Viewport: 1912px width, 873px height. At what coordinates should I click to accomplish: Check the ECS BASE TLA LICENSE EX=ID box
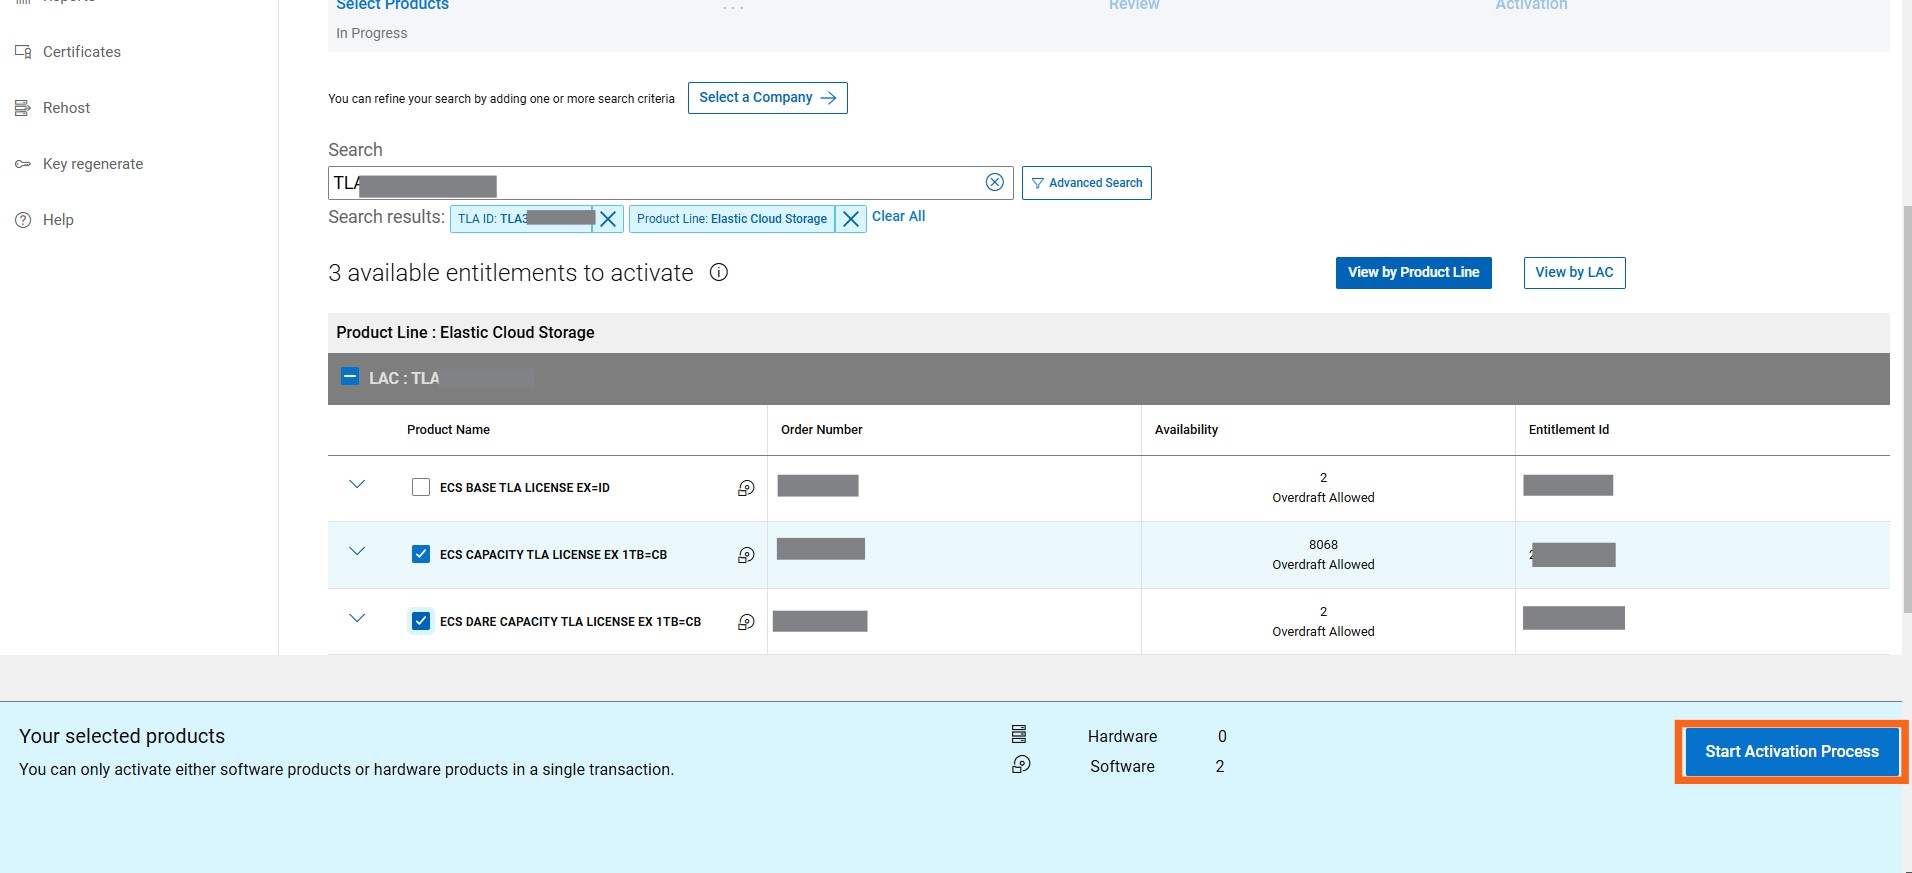pyautogui.click(x=421, y=488)
